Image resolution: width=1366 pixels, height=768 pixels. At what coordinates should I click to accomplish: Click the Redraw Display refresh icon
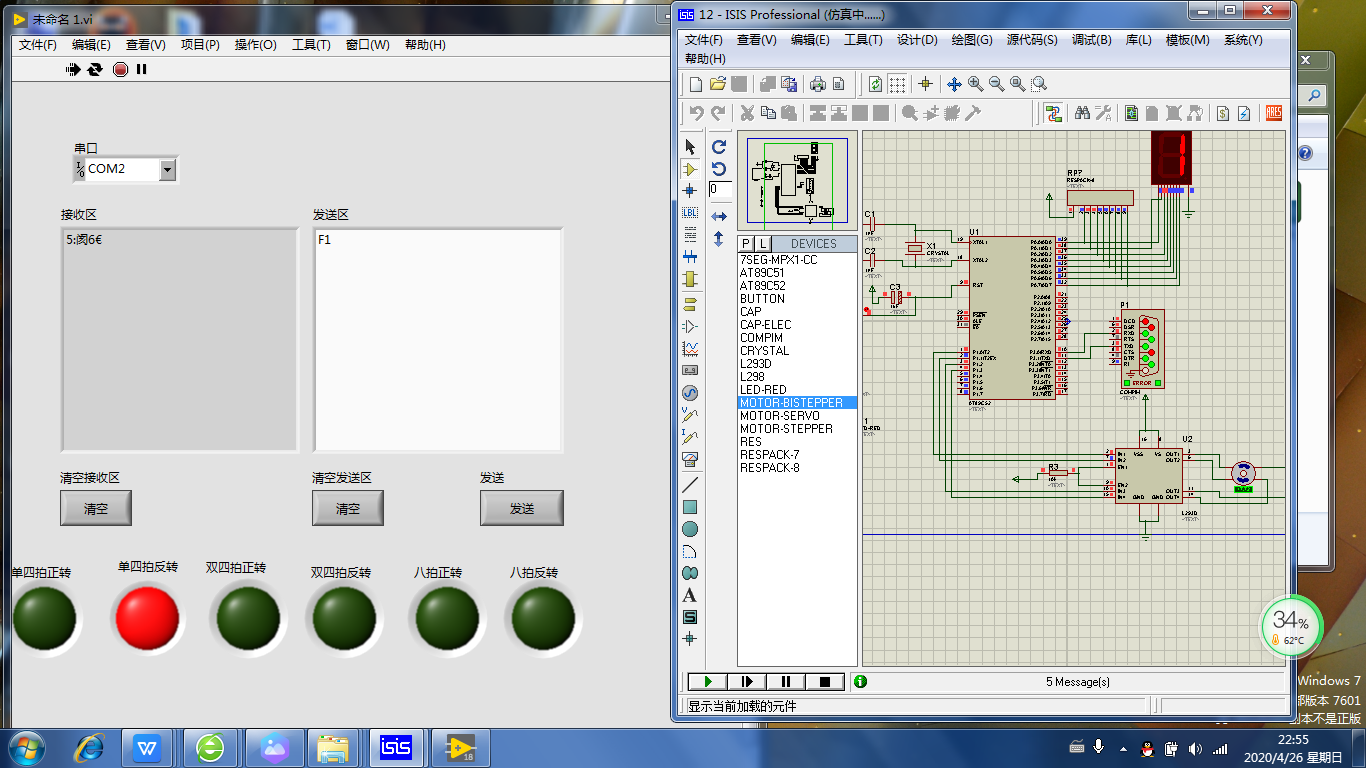point(875,84)
